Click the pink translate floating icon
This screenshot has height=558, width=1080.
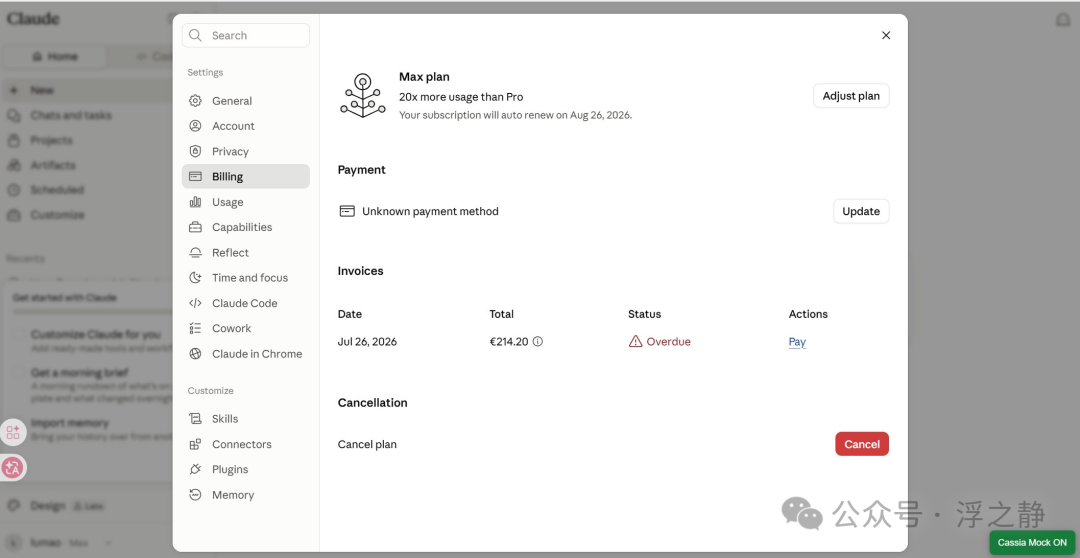tap(12, 468)
